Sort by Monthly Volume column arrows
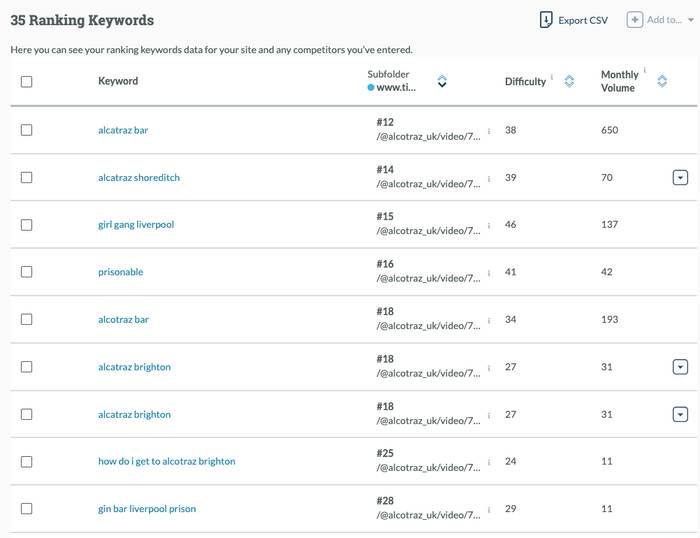This screenshot has width=700, height=538. point(662,82)
